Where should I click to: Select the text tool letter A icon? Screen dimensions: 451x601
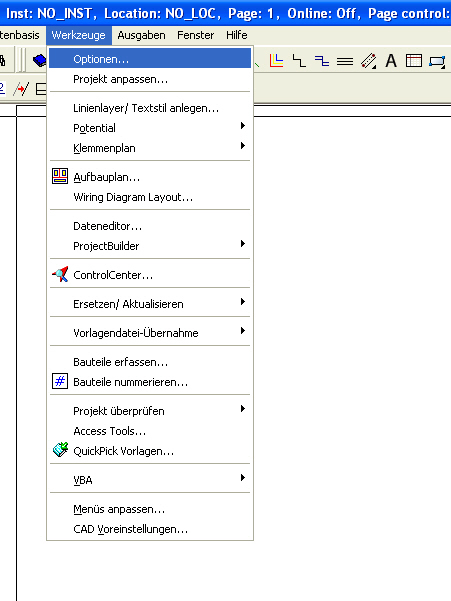pyautogui.click(x=391, y=61)
